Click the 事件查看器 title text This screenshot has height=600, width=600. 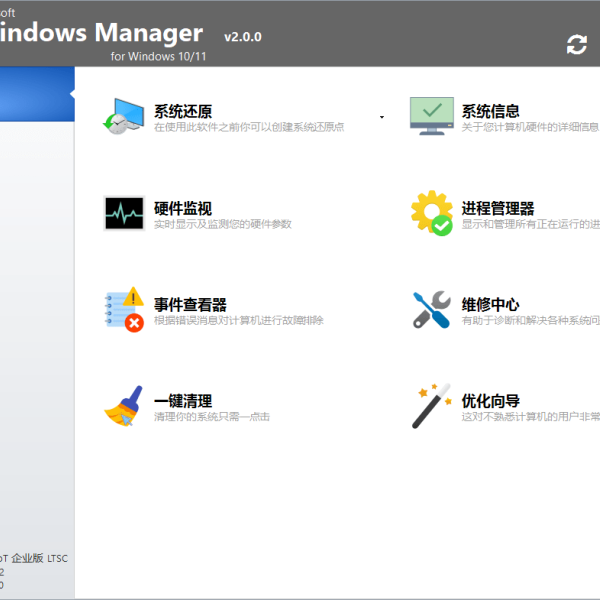coord(190,305)
